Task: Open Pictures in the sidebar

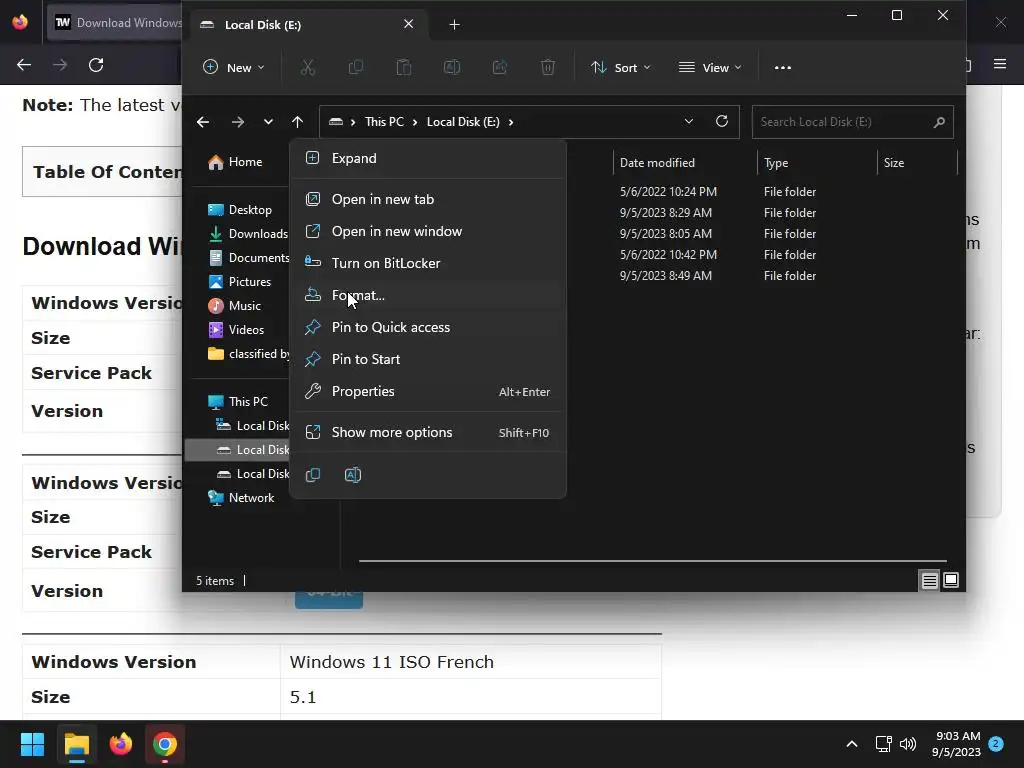Action: pyautogui.click(x=240, y=281)
